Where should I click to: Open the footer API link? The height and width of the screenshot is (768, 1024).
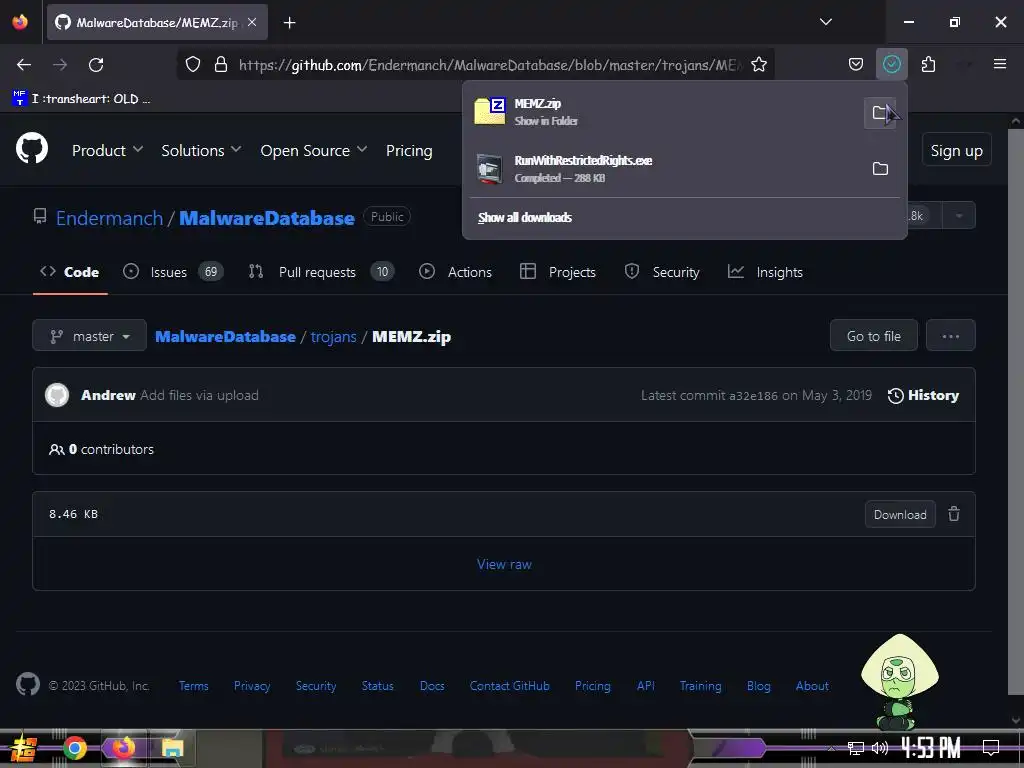click(645, 686)
